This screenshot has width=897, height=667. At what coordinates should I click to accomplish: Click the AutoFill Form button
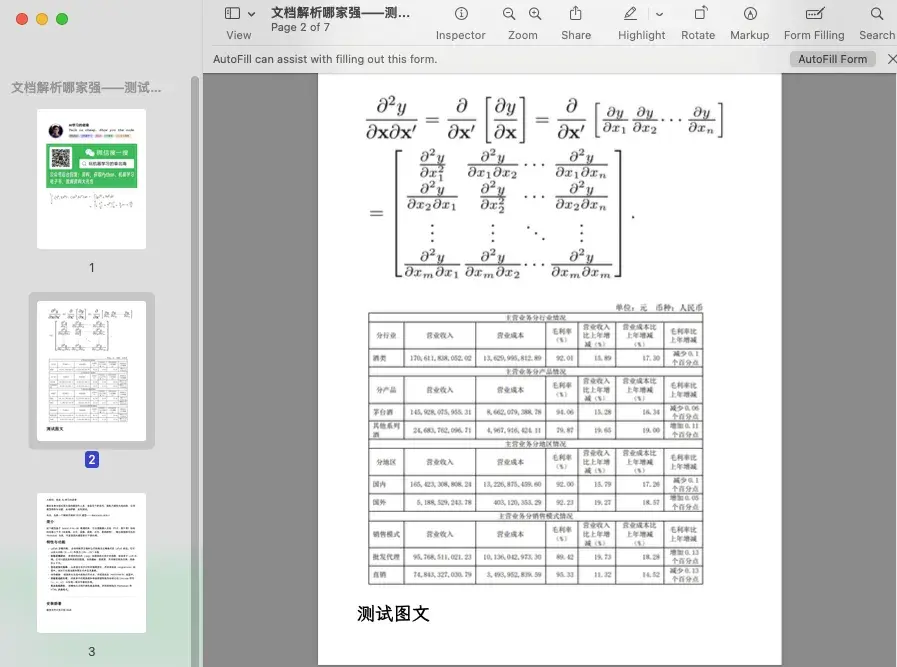(x=832, y=58)
